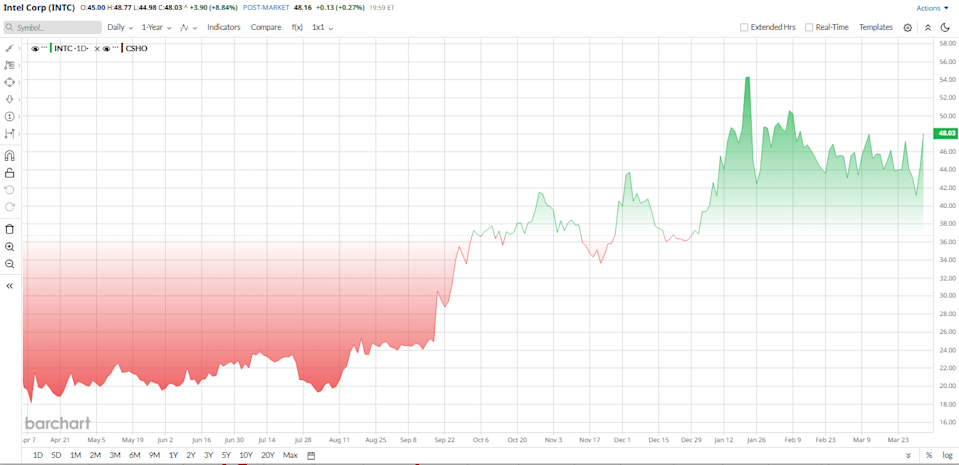This screenshot has width=959, height=465.
Task: Enable the Real-Time checkbox
Action: [x=809, y=28]
